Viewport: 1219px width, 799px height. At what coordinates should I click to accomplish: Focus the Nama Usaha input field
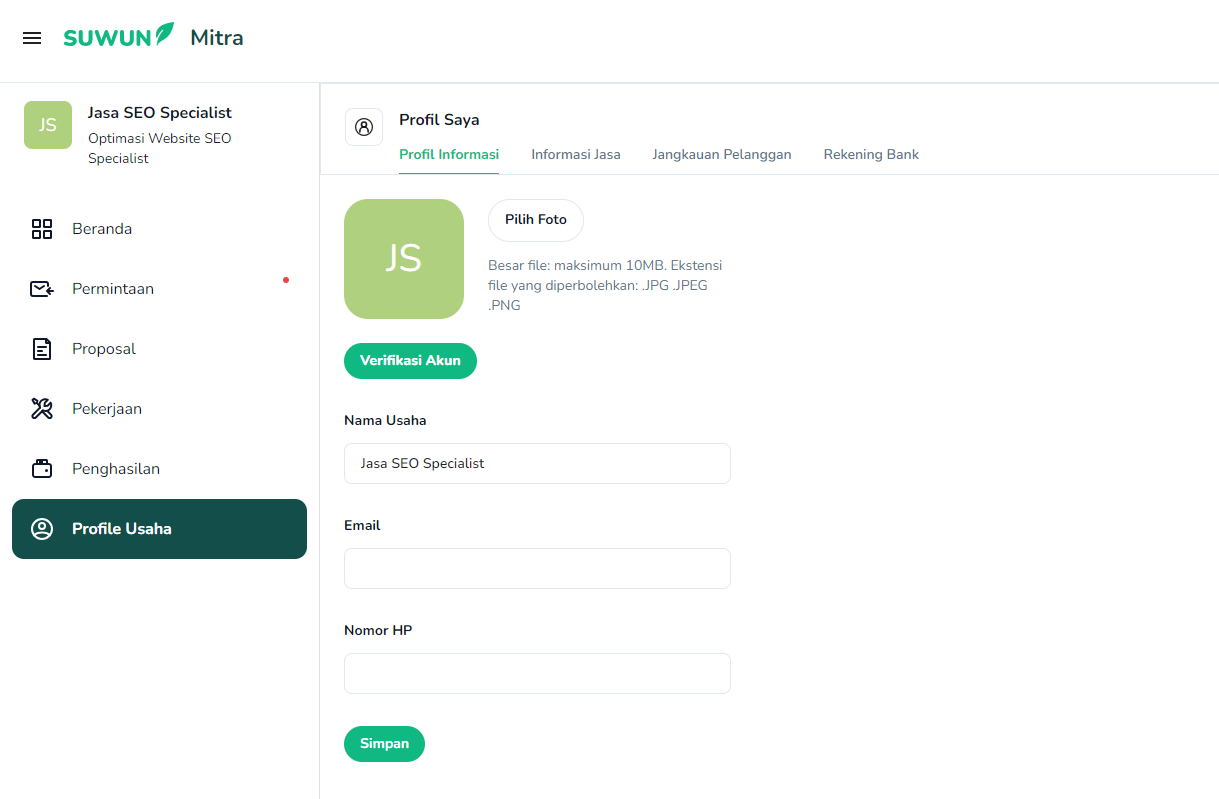537,464
